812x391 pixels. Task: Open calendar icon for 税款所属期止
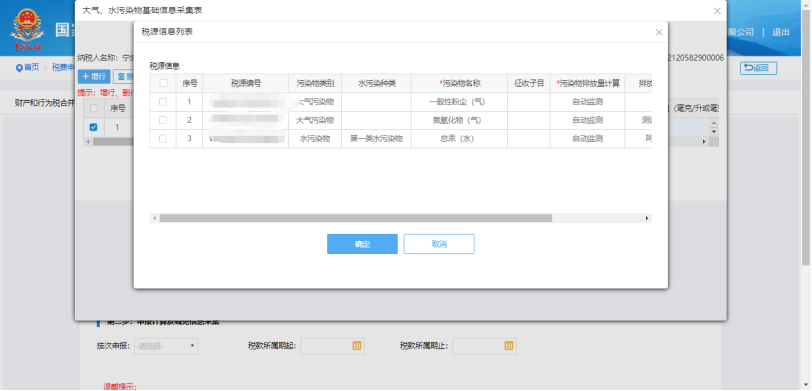coord(509,345)
